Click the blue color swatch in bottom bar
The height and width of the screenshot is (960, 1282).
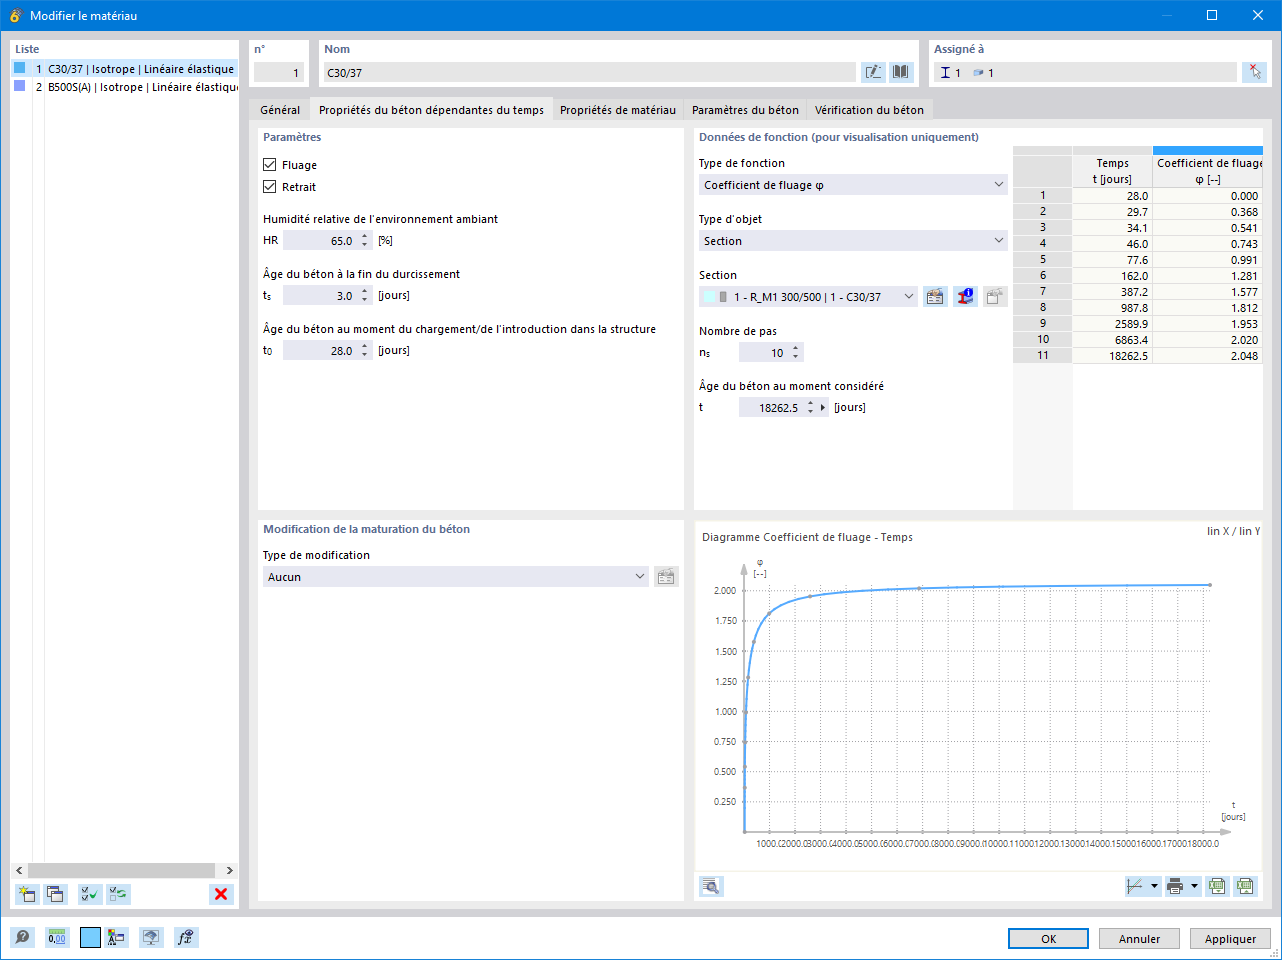pos(90,937)
